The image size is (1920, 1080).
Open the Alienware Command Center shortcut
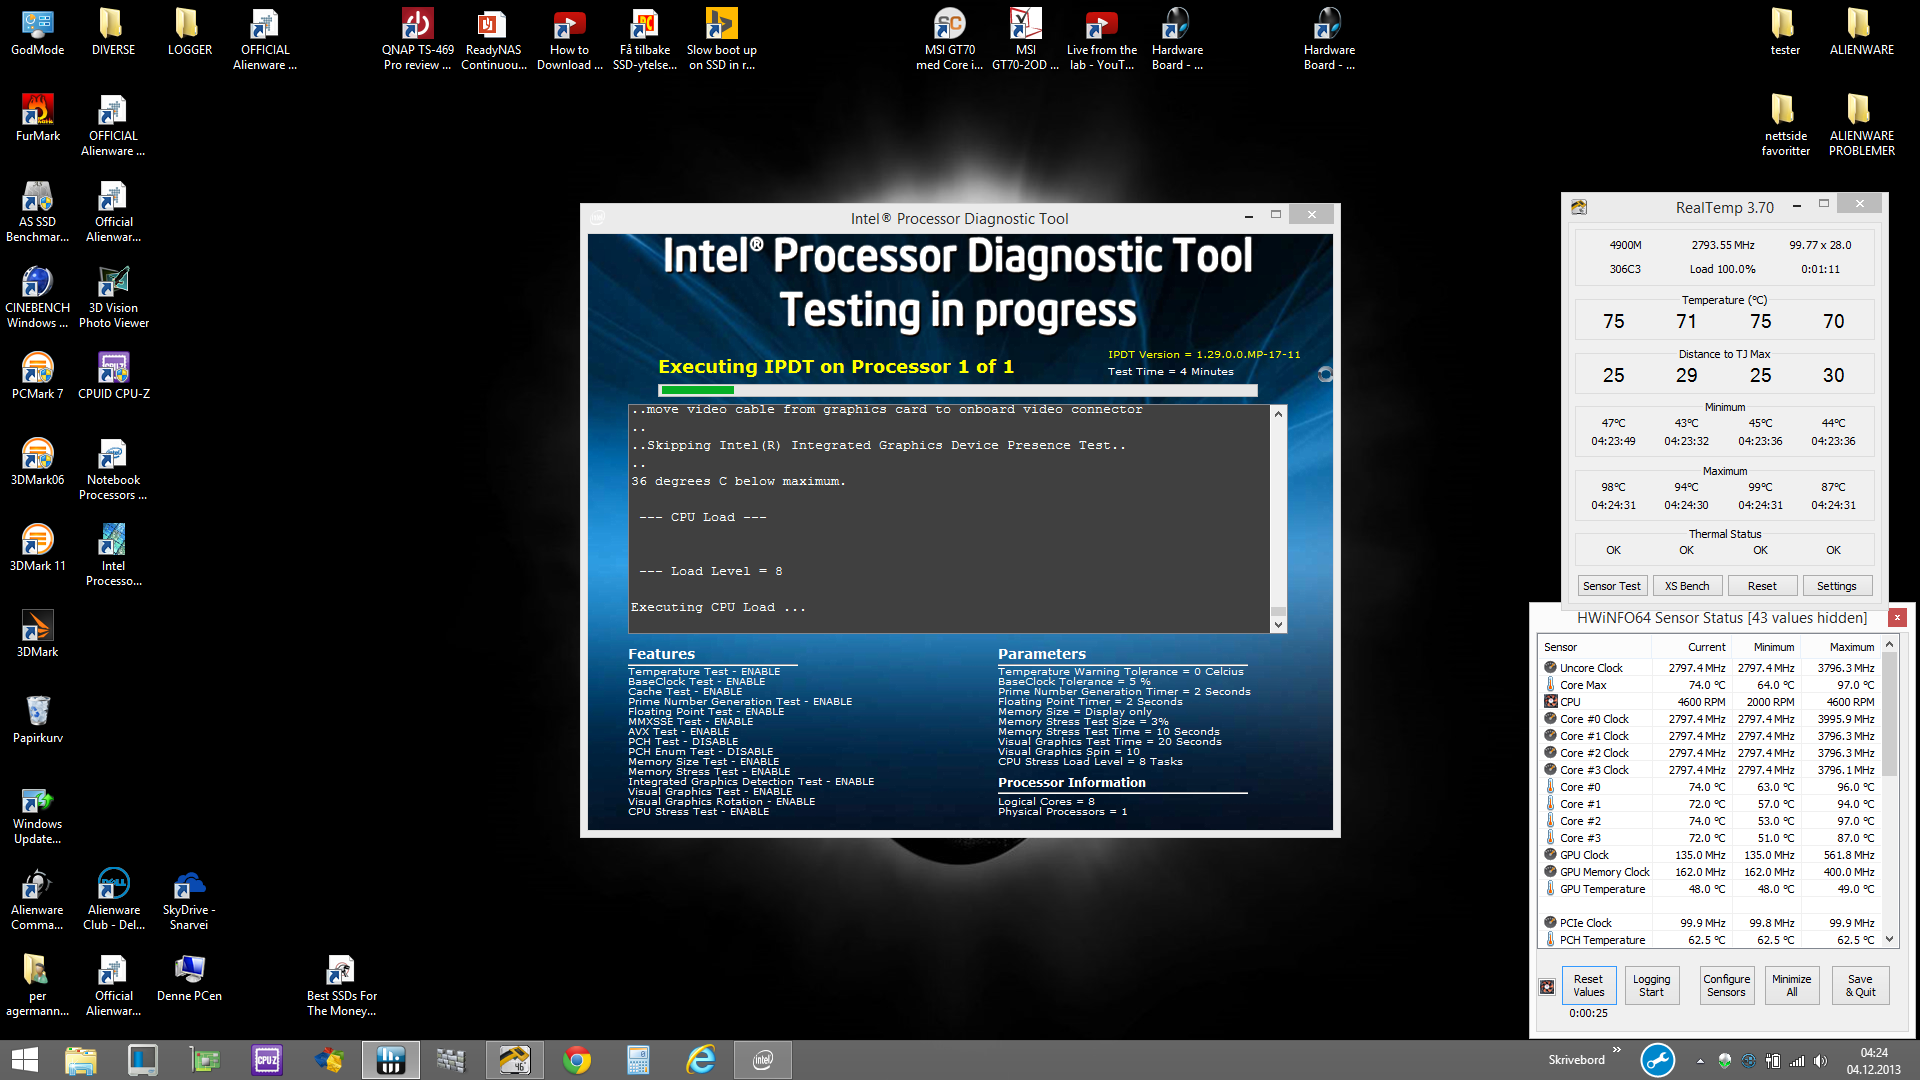(37, 900)
